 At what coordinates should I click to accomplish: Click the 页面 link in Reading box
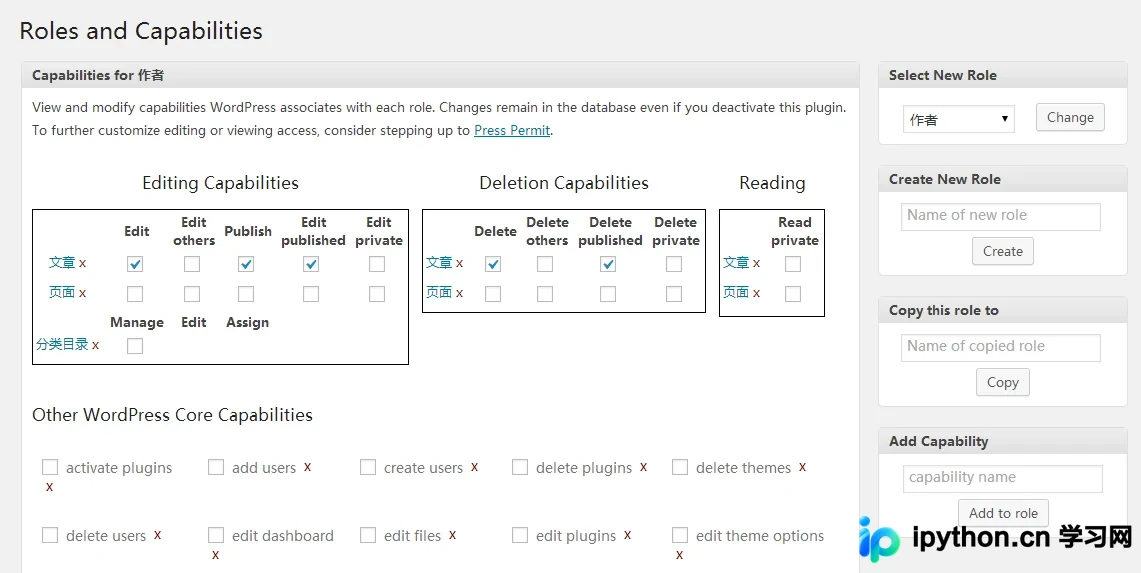coord(736,292)
